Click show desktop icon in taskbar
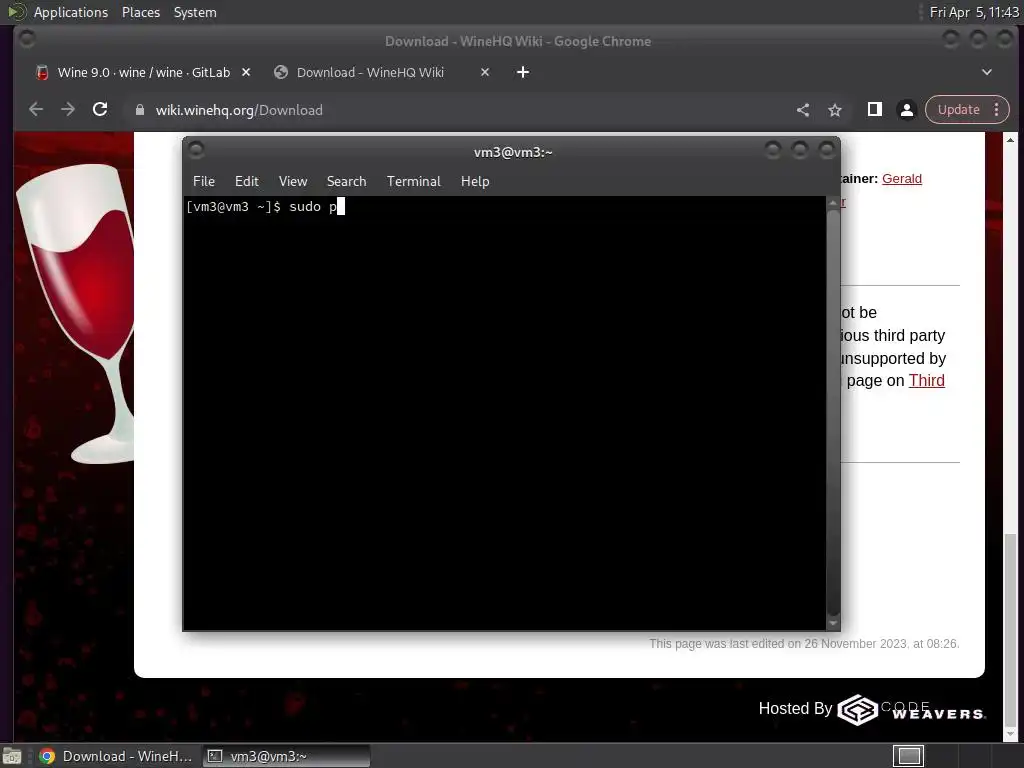The image size is (1024, 768). pos(12,756)
